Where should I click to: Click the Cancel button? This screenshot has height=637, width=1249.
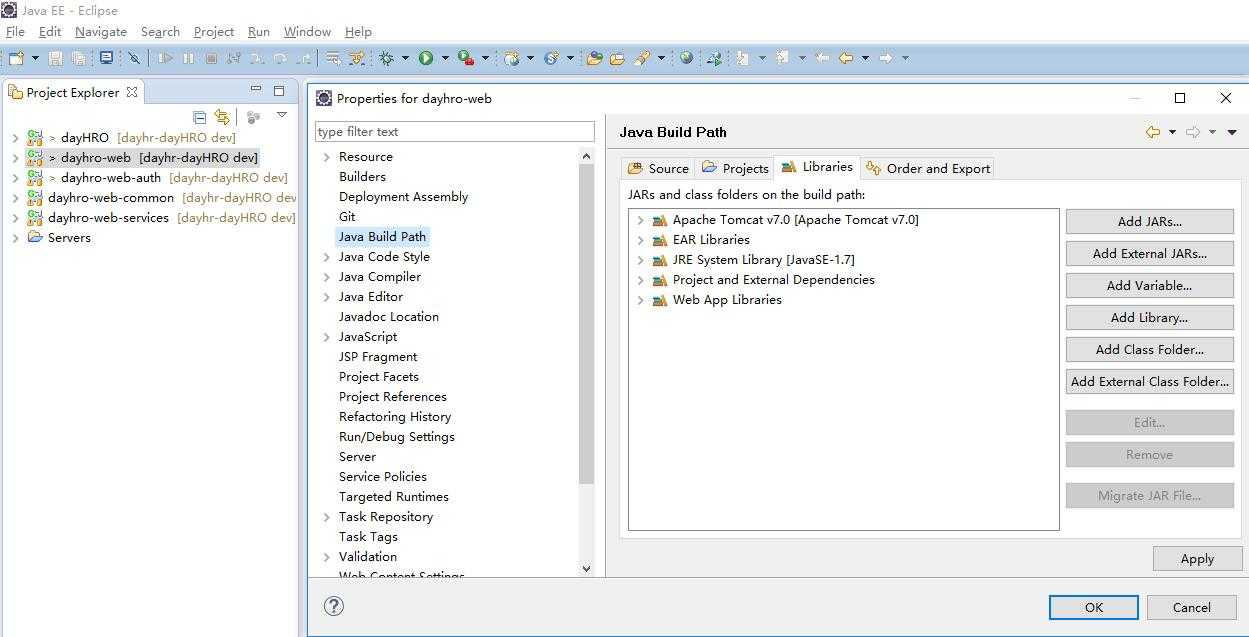pyautogui.click(x=1191, y=607)
